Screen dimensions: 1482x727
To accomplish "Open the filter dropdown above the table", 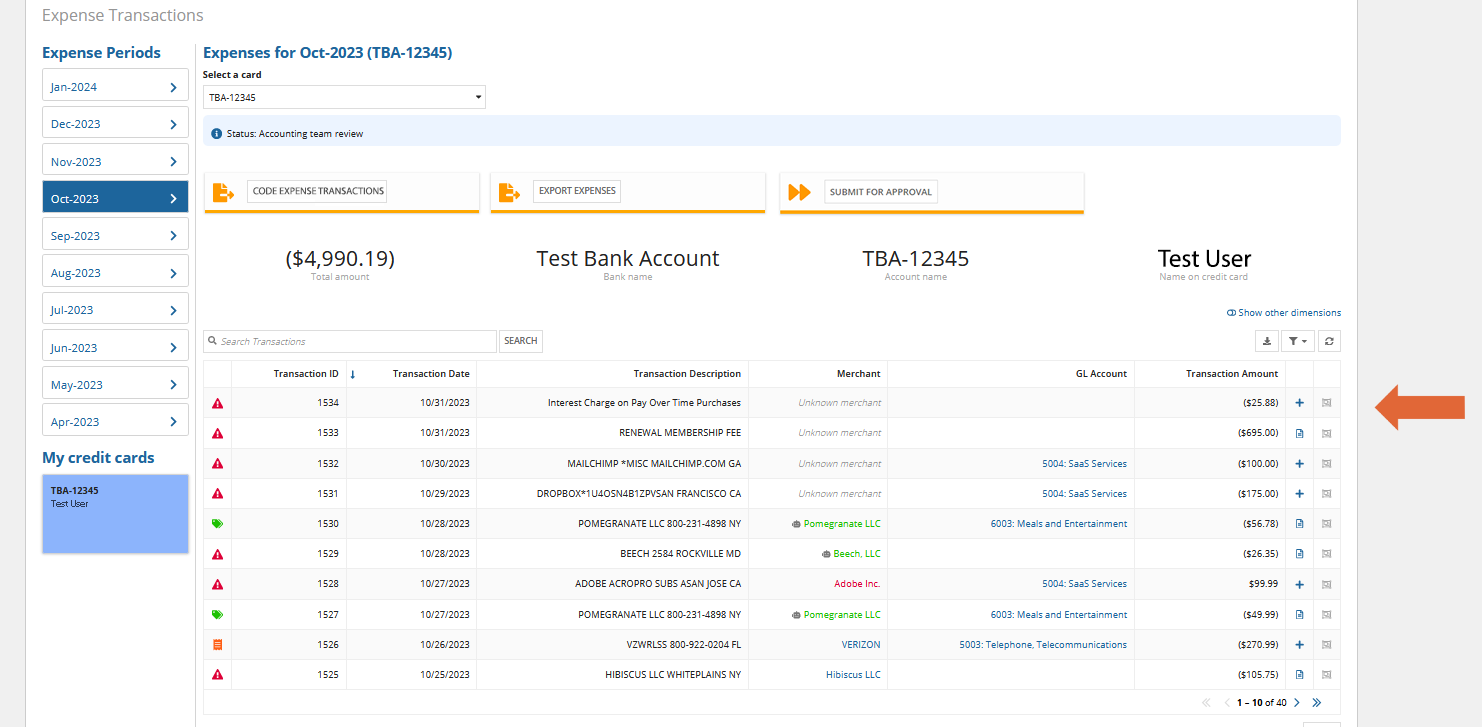I will coord(1298,341).
